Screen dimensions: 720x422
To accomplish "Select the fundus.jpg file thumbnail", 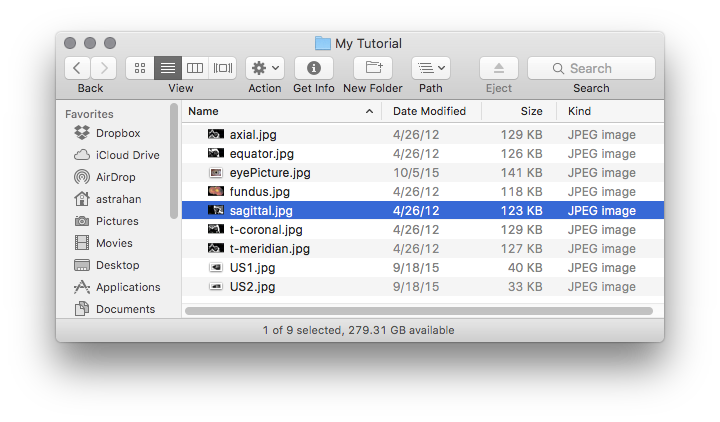I will tap(215, 191).
